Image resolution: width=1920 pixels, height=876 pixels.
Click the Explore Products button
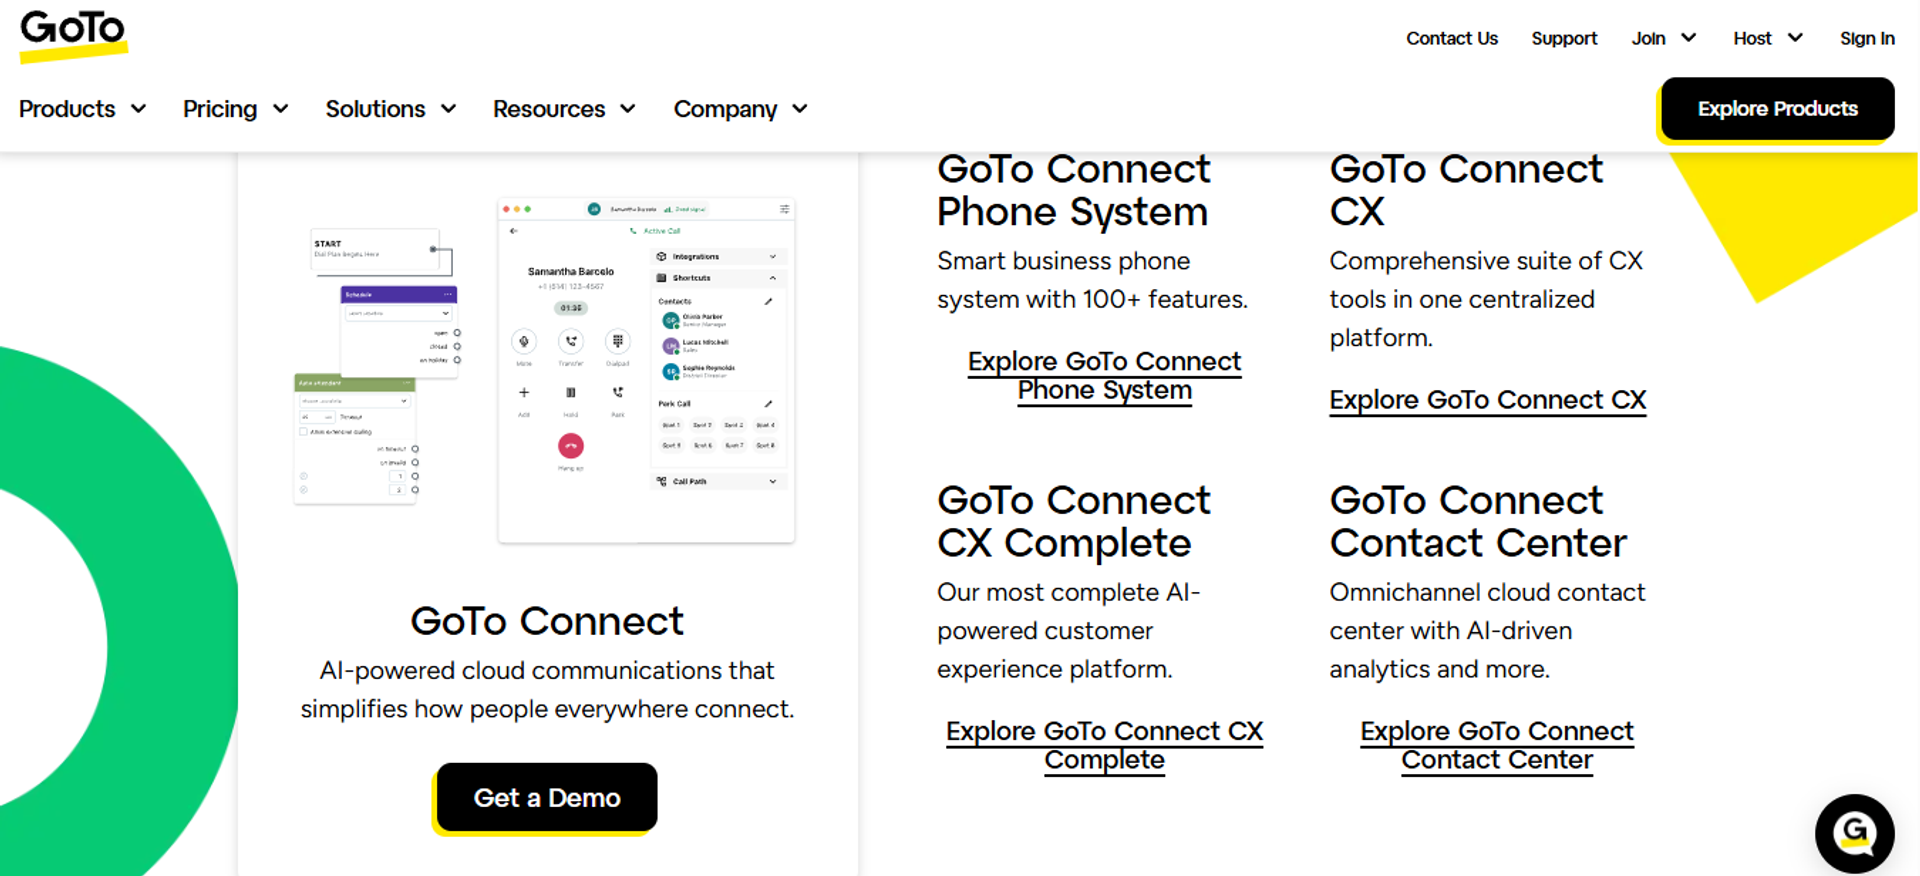pyautogui.click(x=1777, y=109)
